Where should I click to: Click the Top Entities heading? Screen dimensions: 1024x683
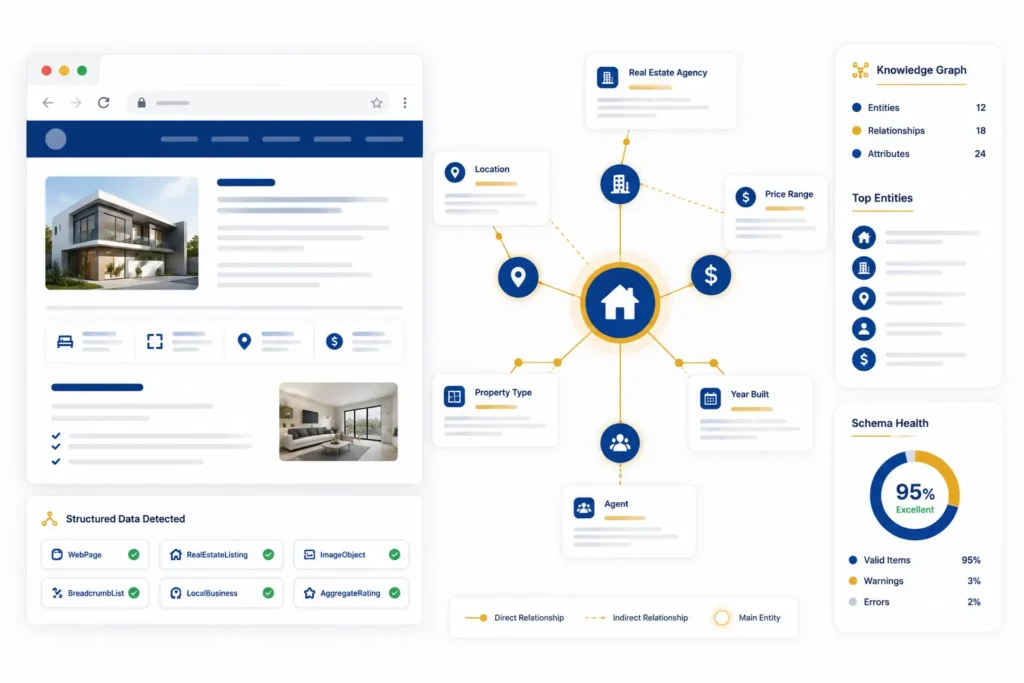tap(882, 198)
